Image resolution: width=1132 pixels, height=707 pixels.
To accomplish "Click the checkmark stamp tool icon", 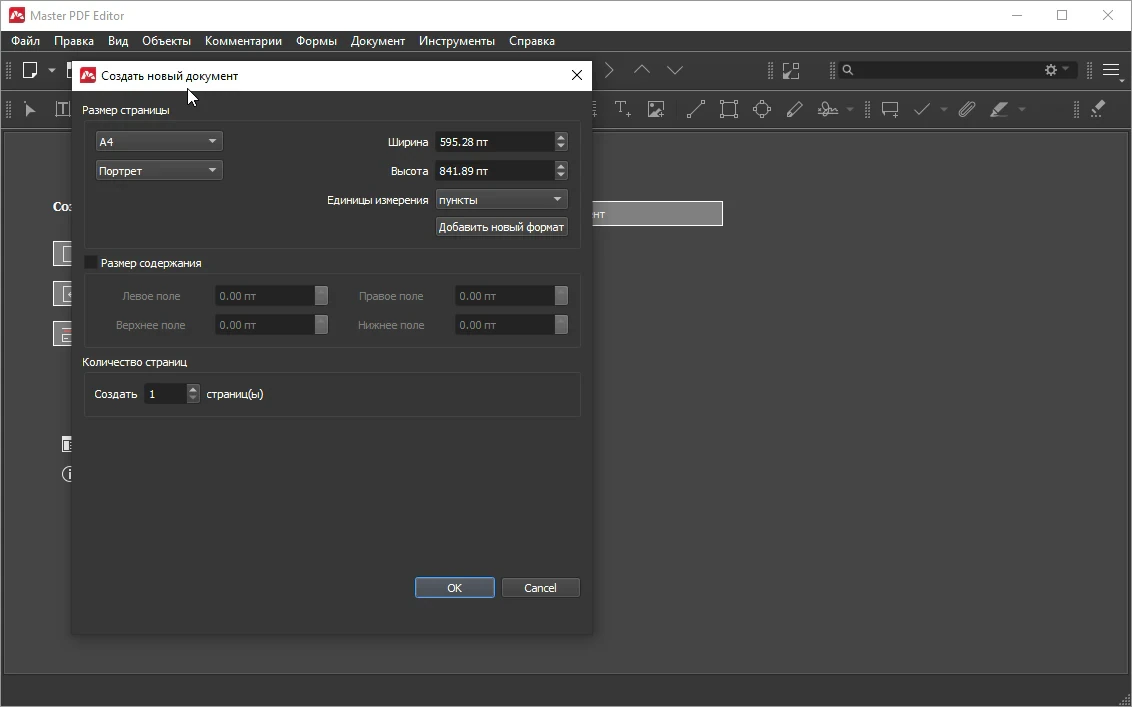I will (922, 110).
